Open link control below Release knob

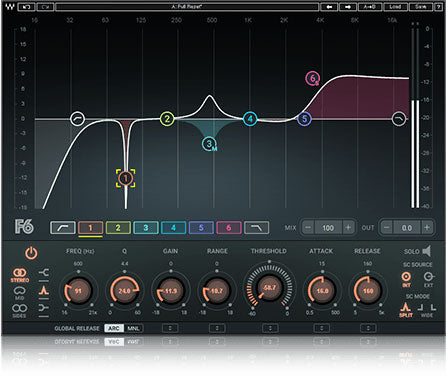pyautogui.click(x=368, y=328)
